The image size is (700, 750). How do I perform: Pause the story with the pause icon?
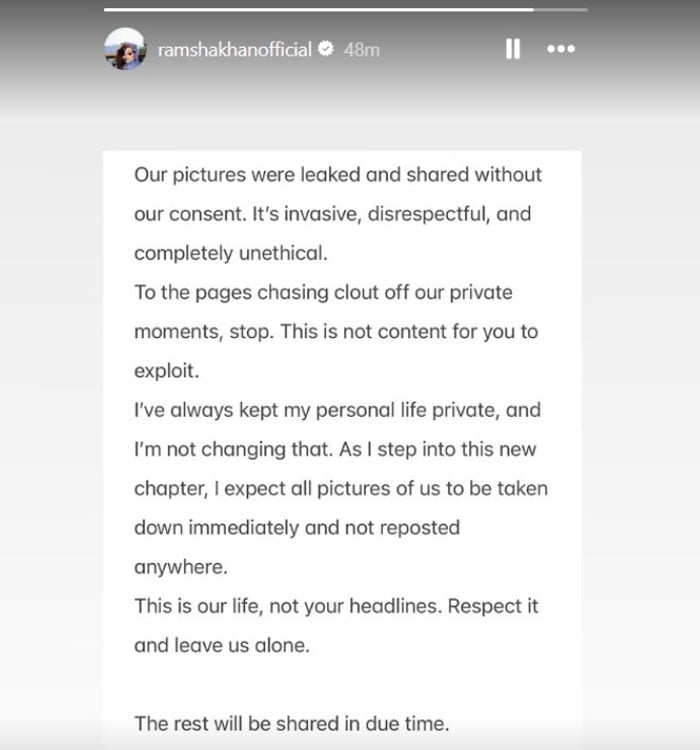tap(512, 49)
